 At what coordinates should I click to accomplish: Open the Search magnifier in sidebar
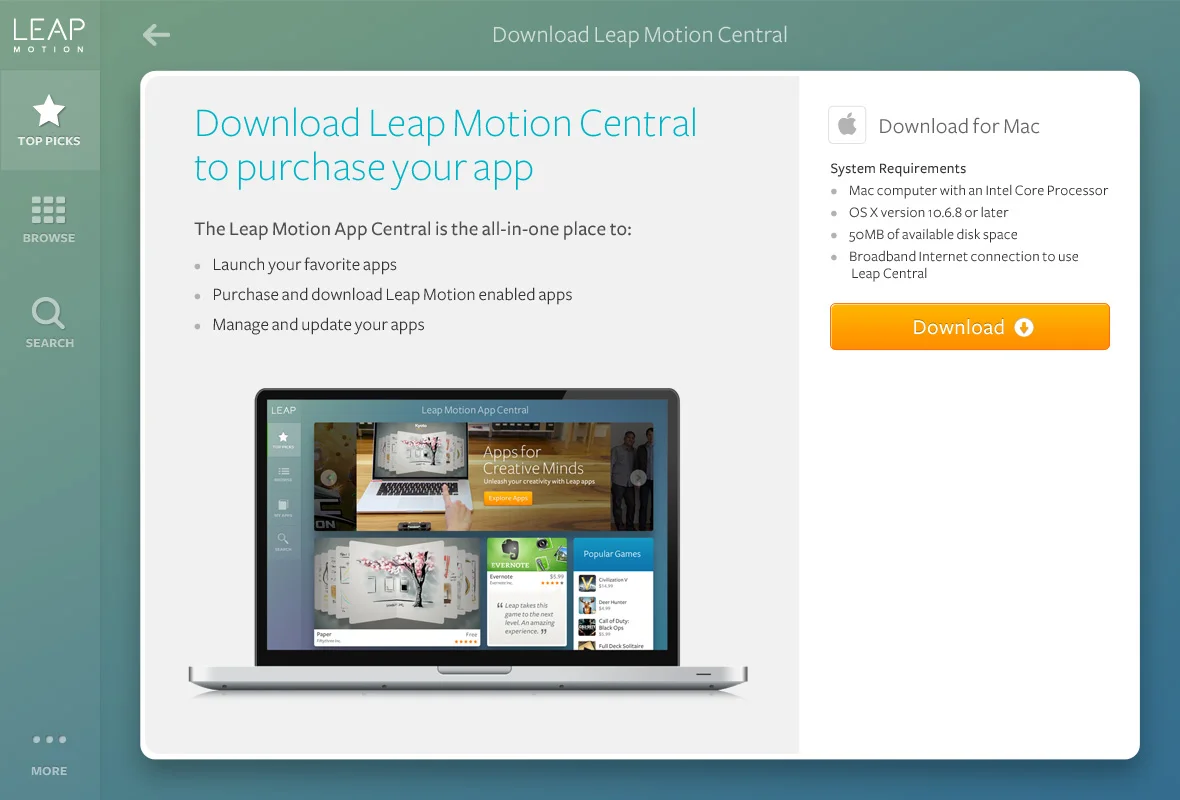49,324
